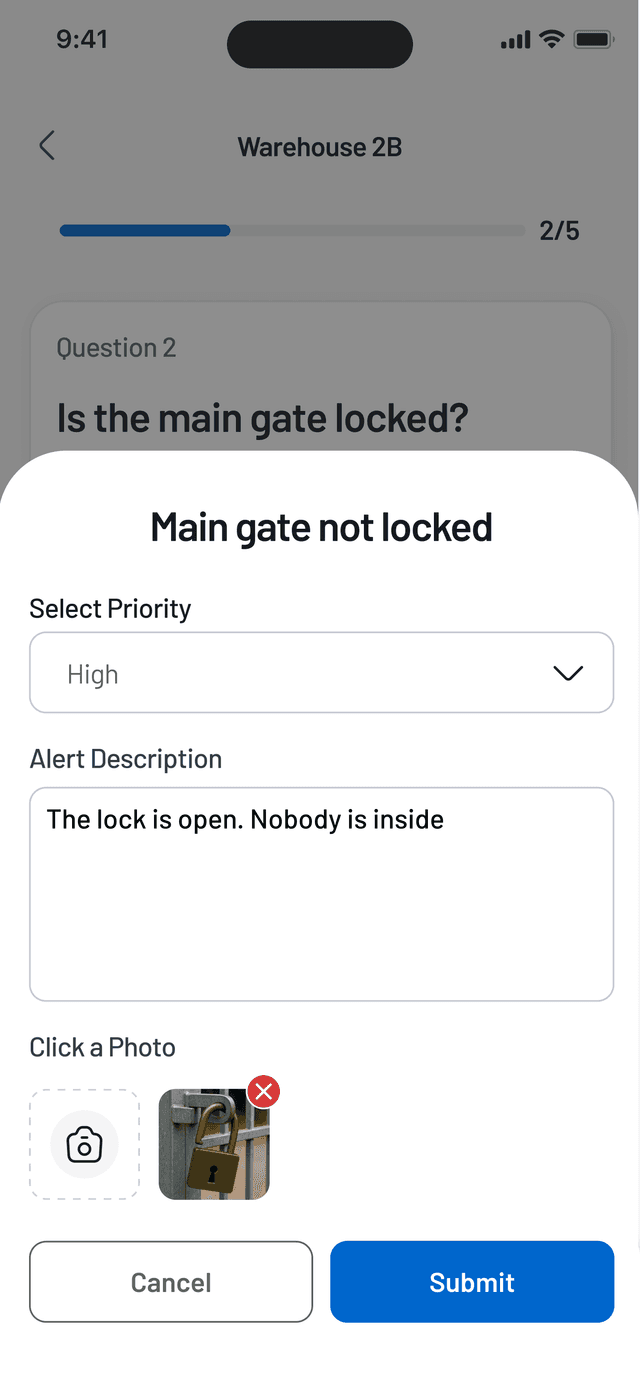Image resolution: width=640 pixels, height=1386 pixels.
Task: Tap the battery icon in the status bar
Action: coord(593,40)
